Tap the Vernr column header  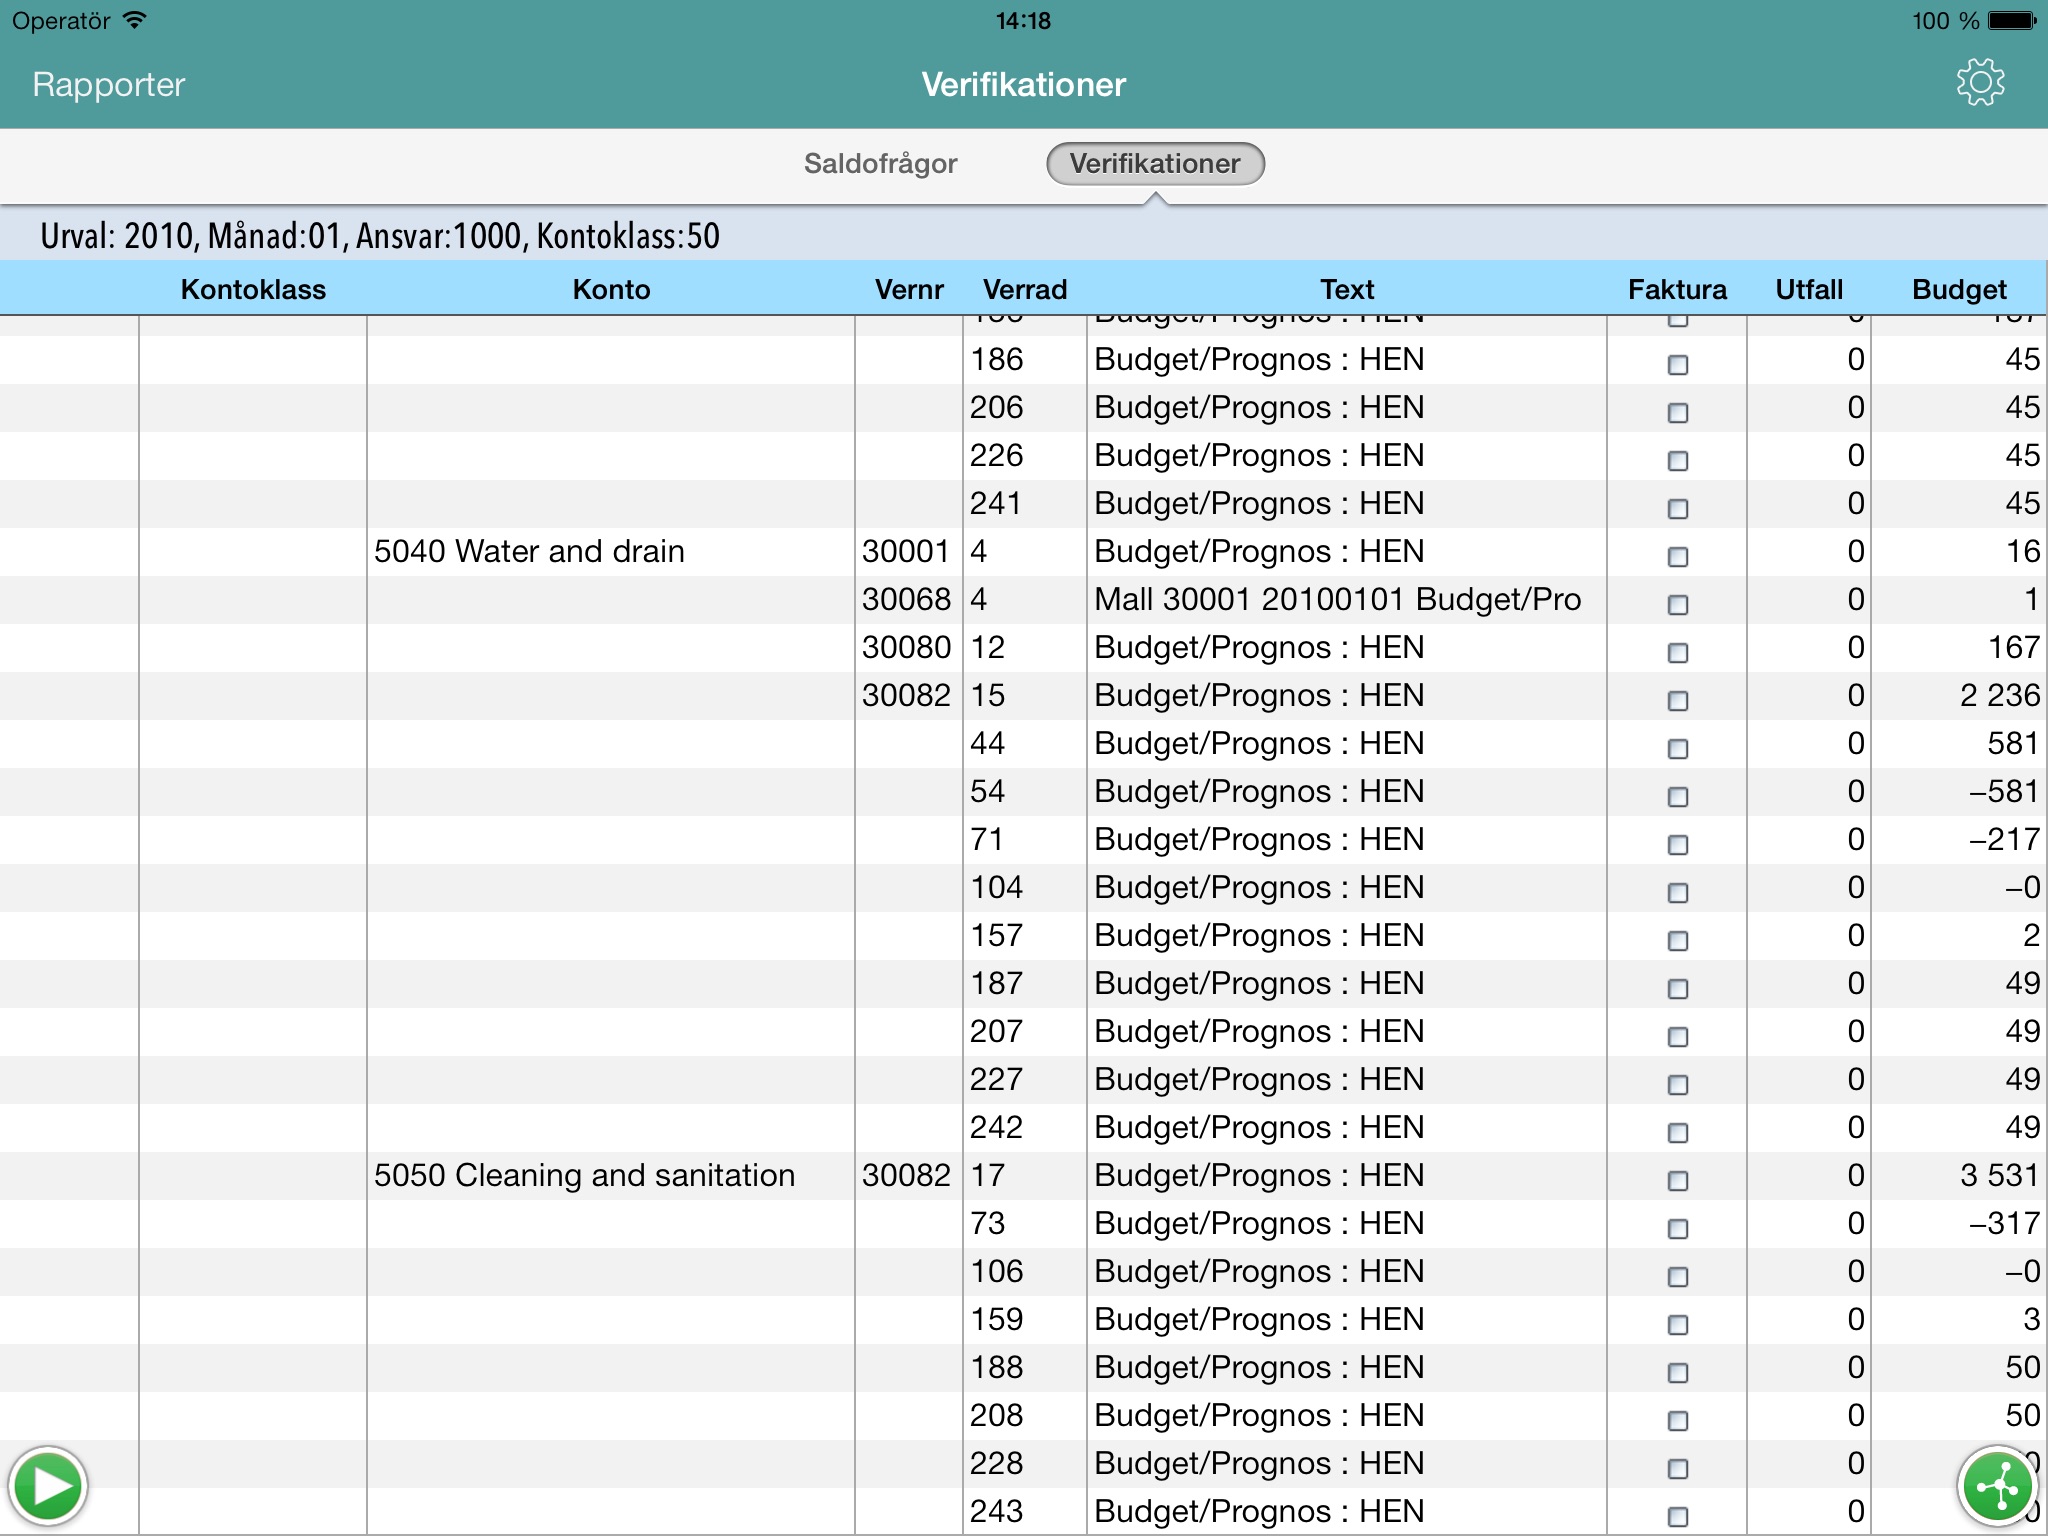(909, 289)
